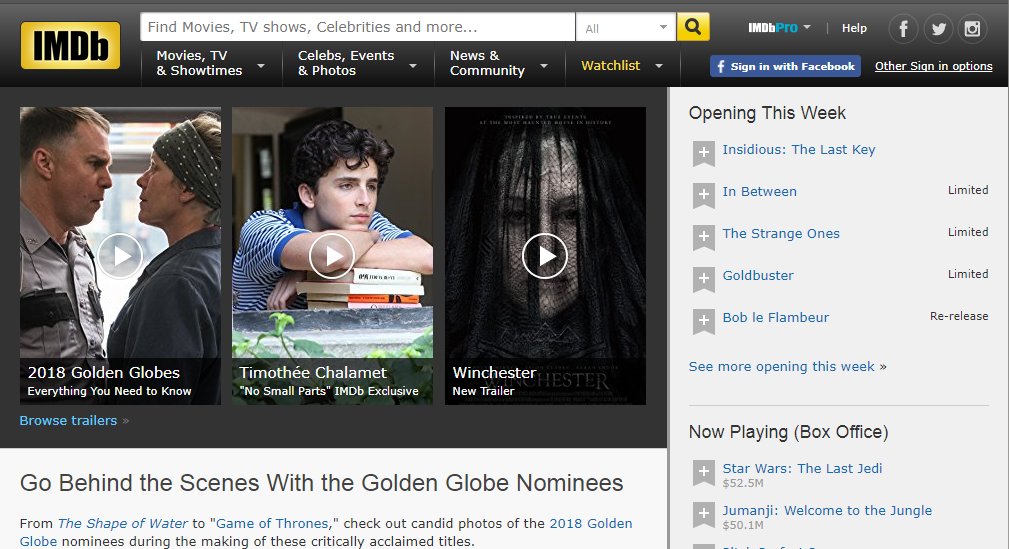Play the Winchester trailer
Viewport: 1009px width, 549px height.
544,256
